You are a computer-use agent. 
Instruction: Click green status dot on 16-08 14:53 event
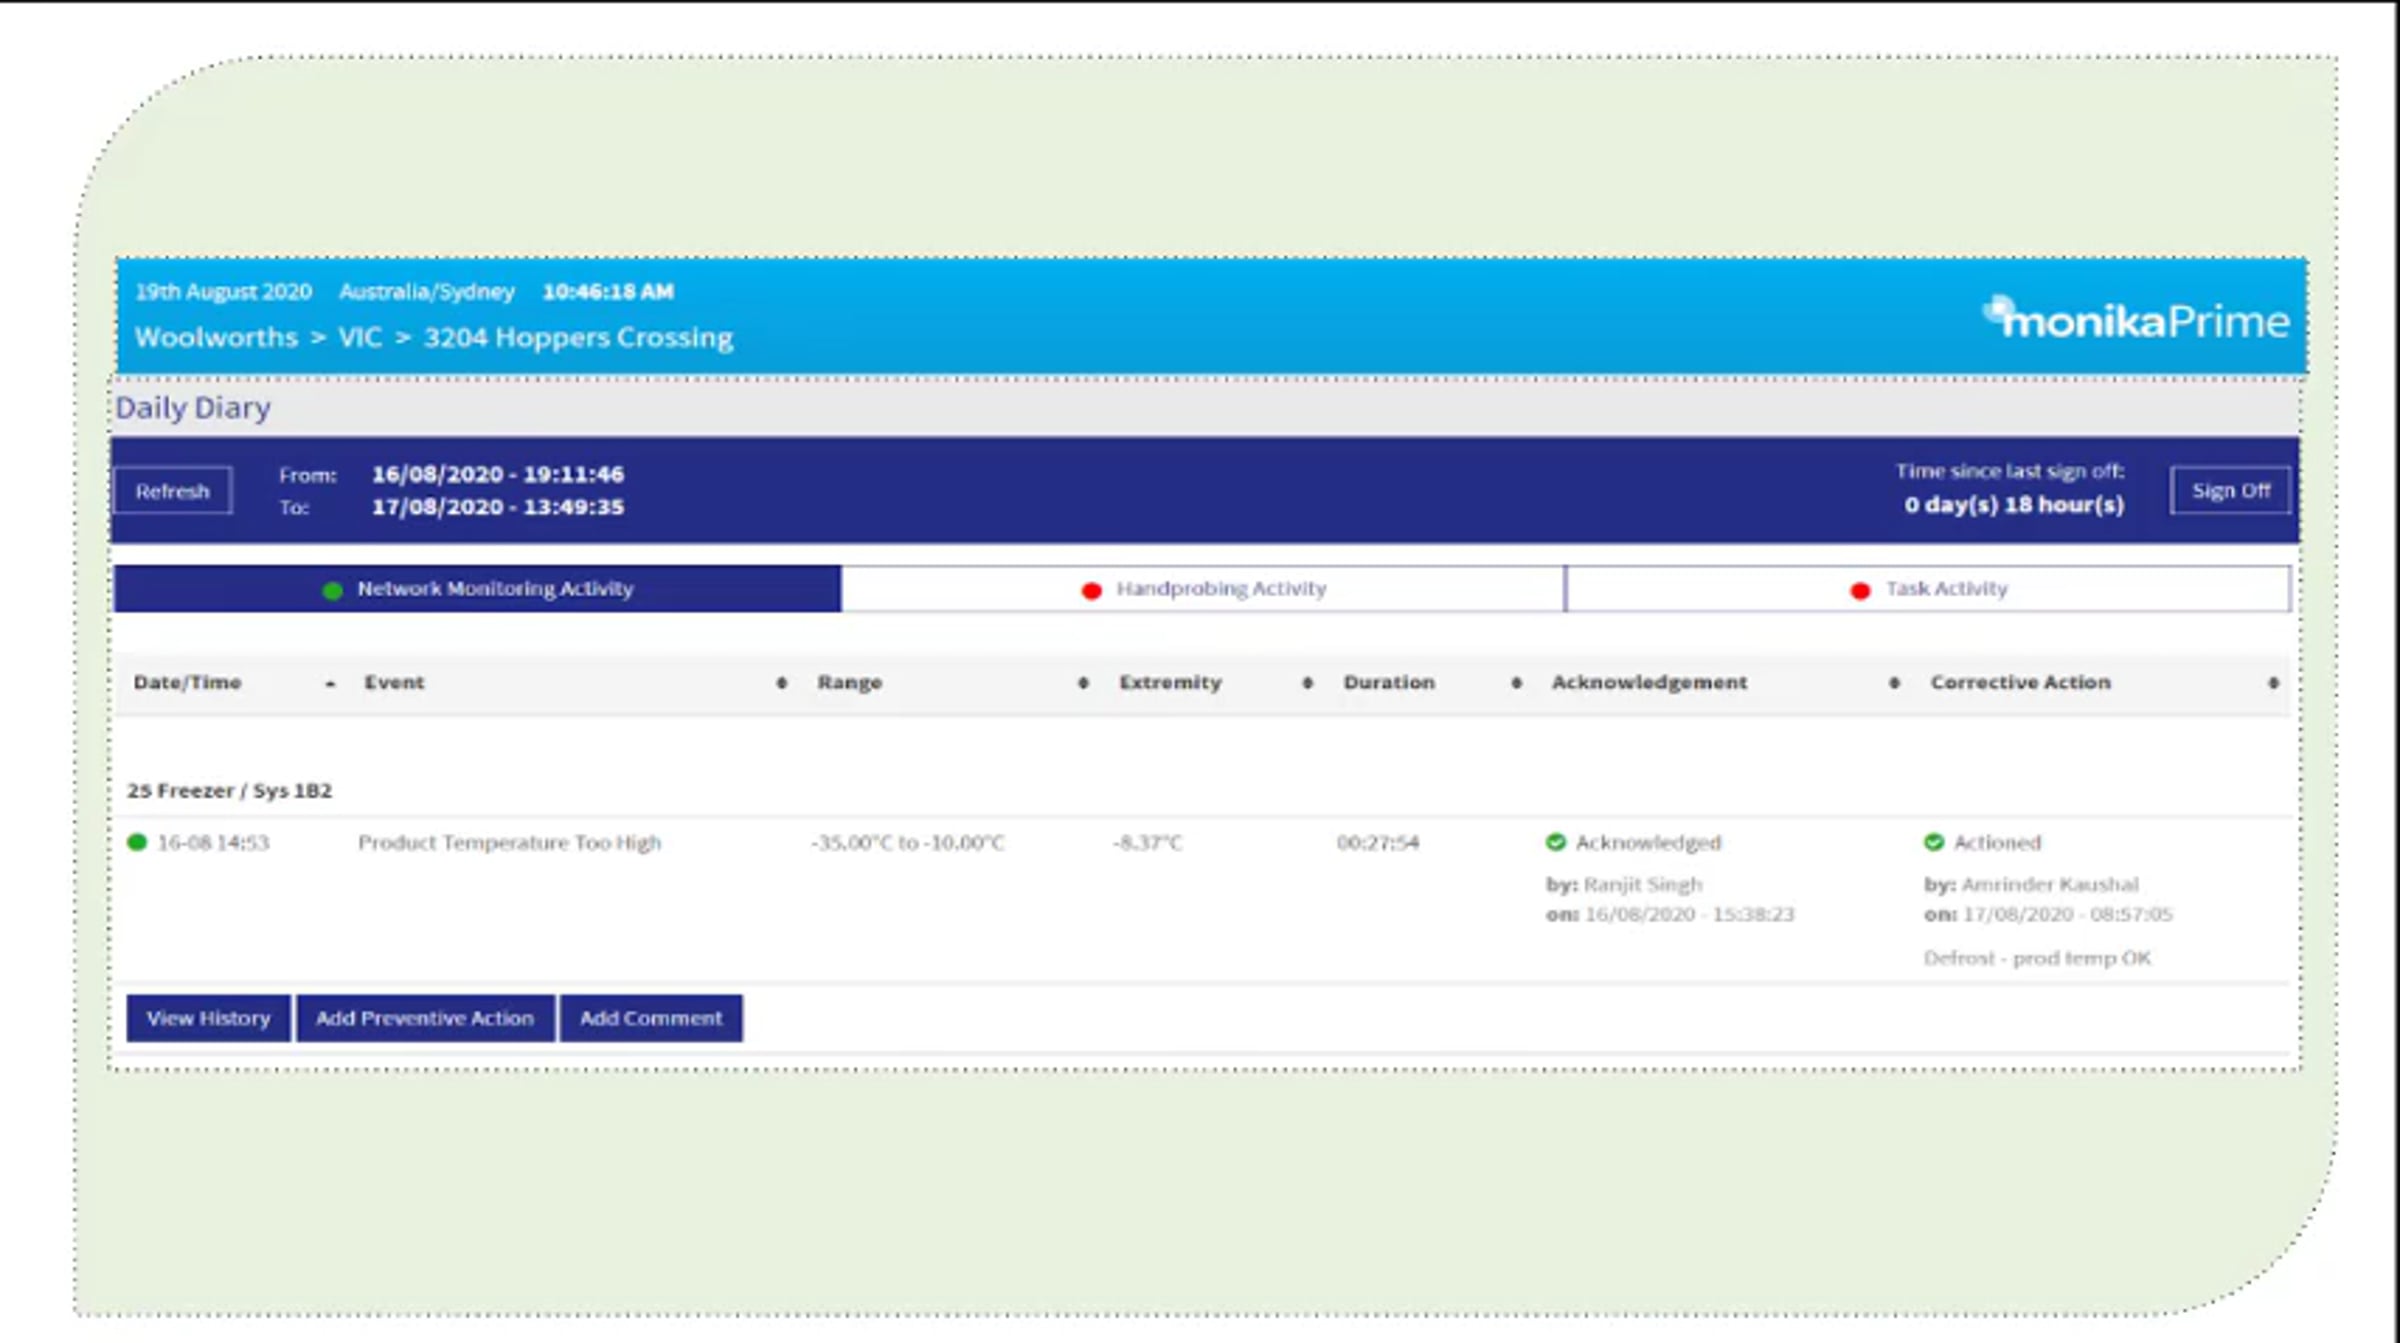coord(137,842)
